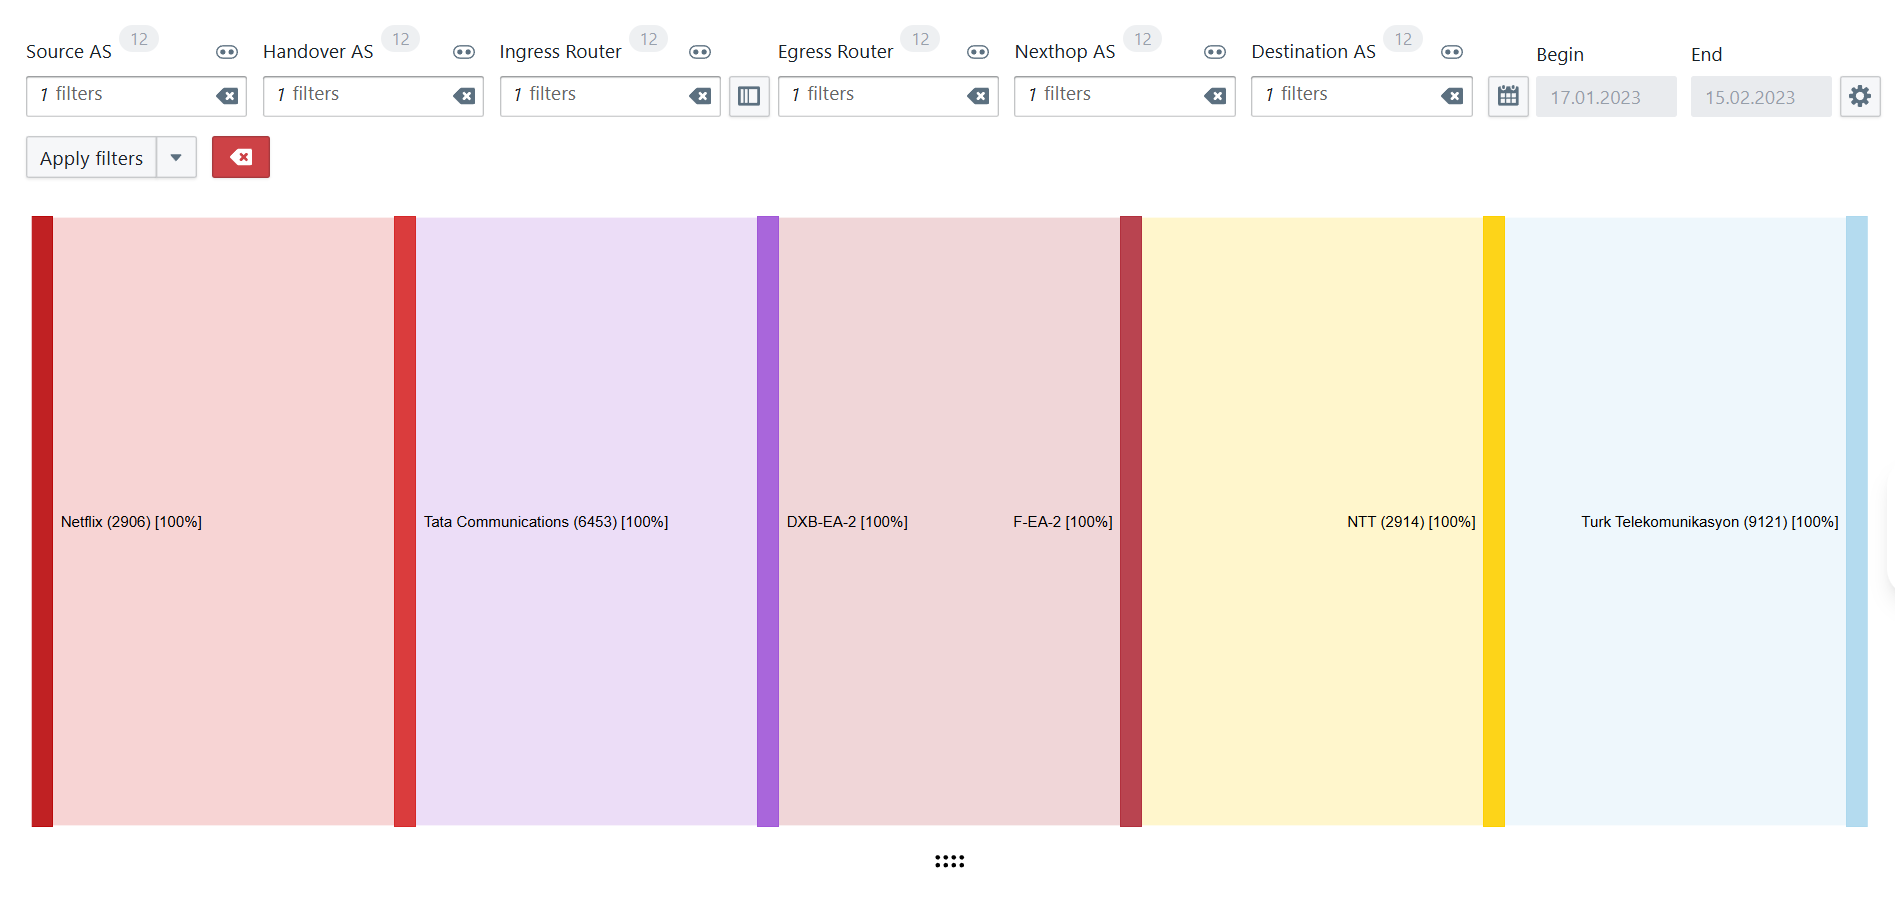1895x909 pixels.
Task: Click the columns layout icon button
Action: click(x=749, y=97)
